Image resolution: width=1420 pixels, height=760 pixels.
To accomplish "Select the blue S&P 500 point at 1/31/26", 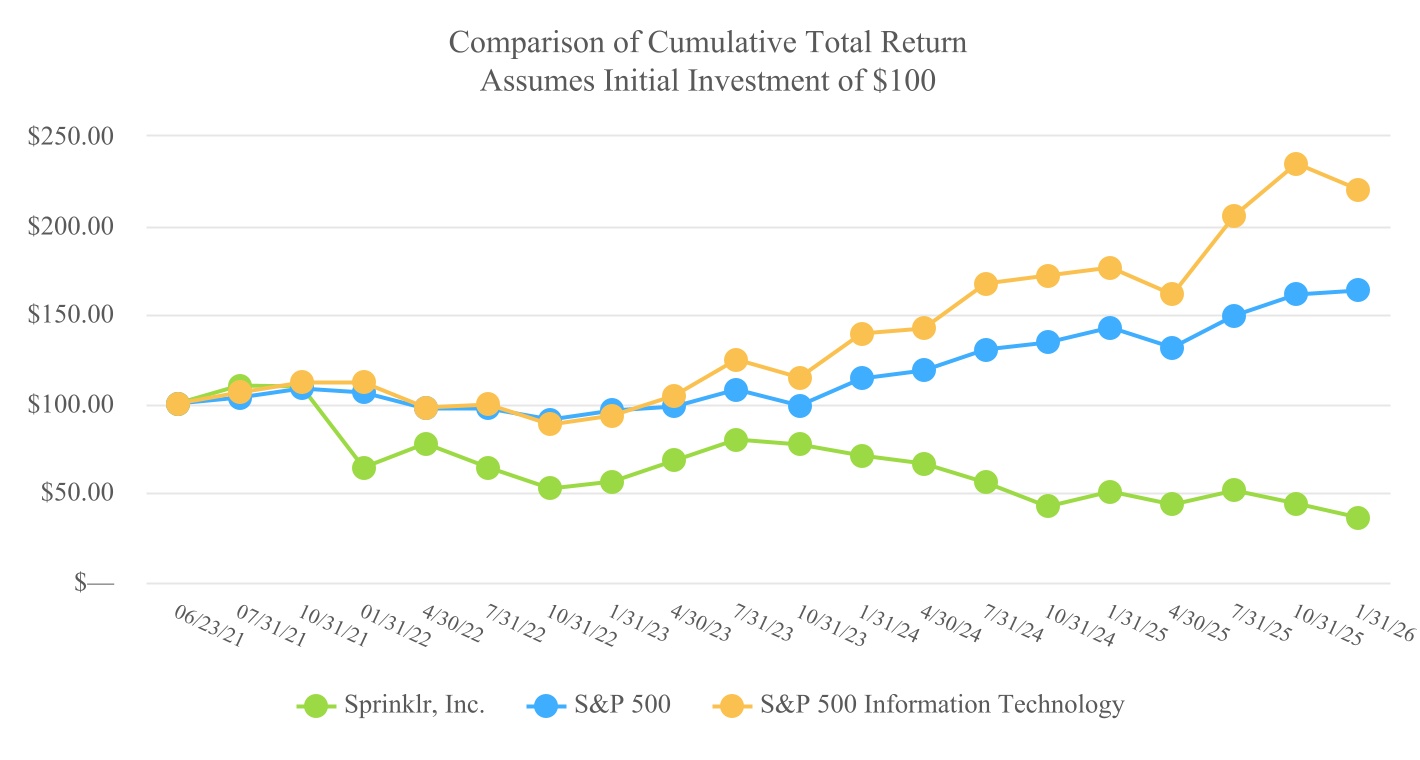I will pyautogui.click(x=1358, y=290).
